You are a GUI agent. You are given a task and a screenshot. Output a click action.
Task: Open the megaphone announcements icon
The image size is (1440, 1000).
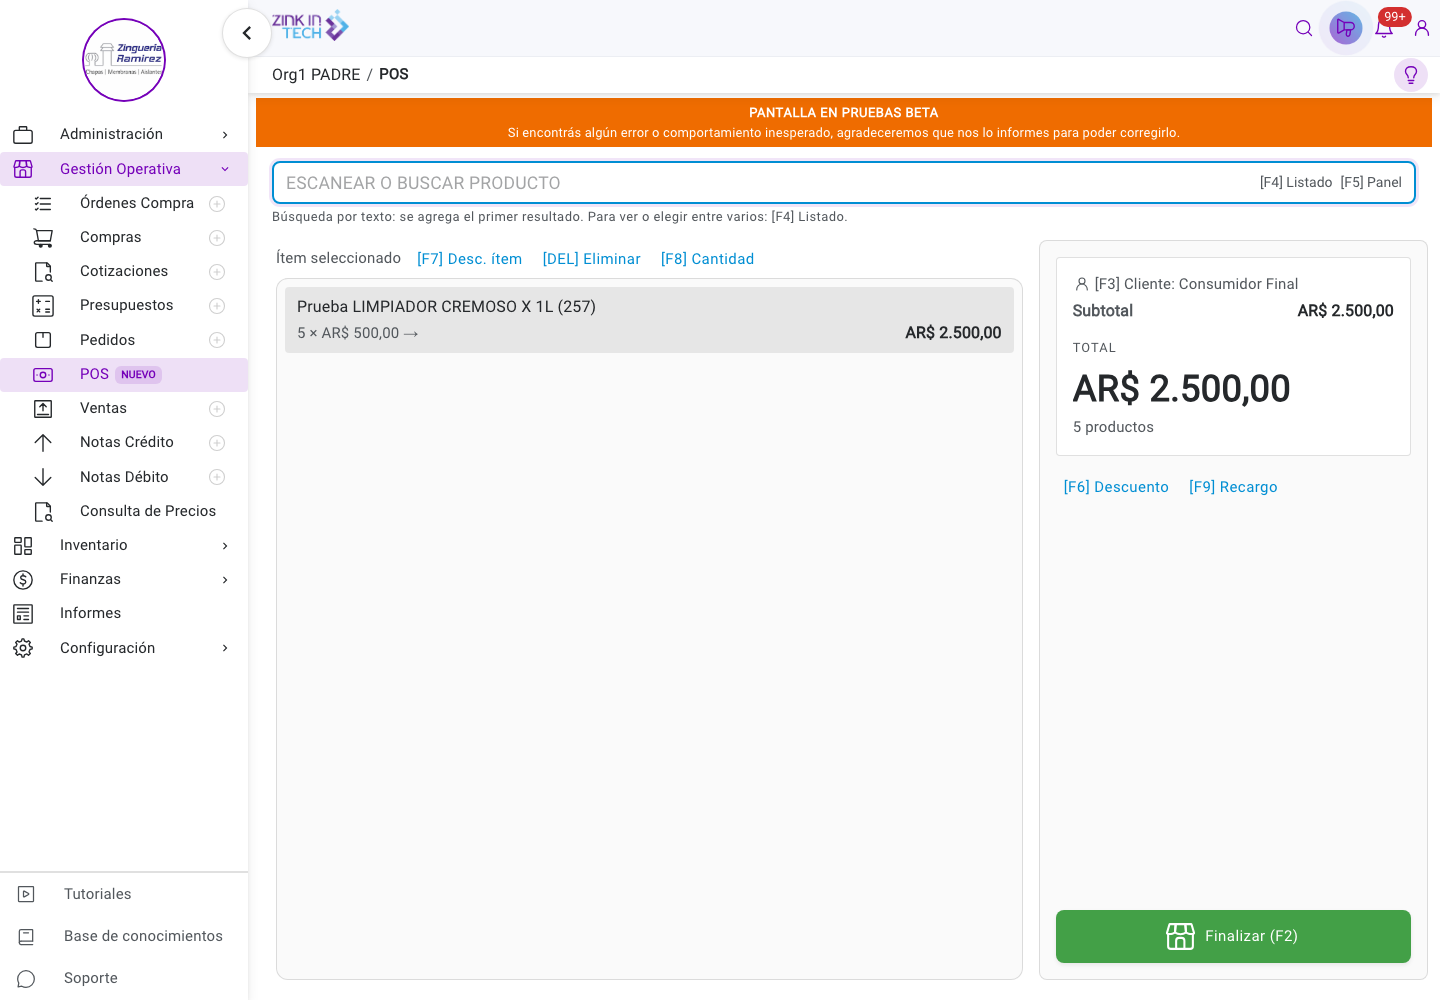click(1346, 28)
